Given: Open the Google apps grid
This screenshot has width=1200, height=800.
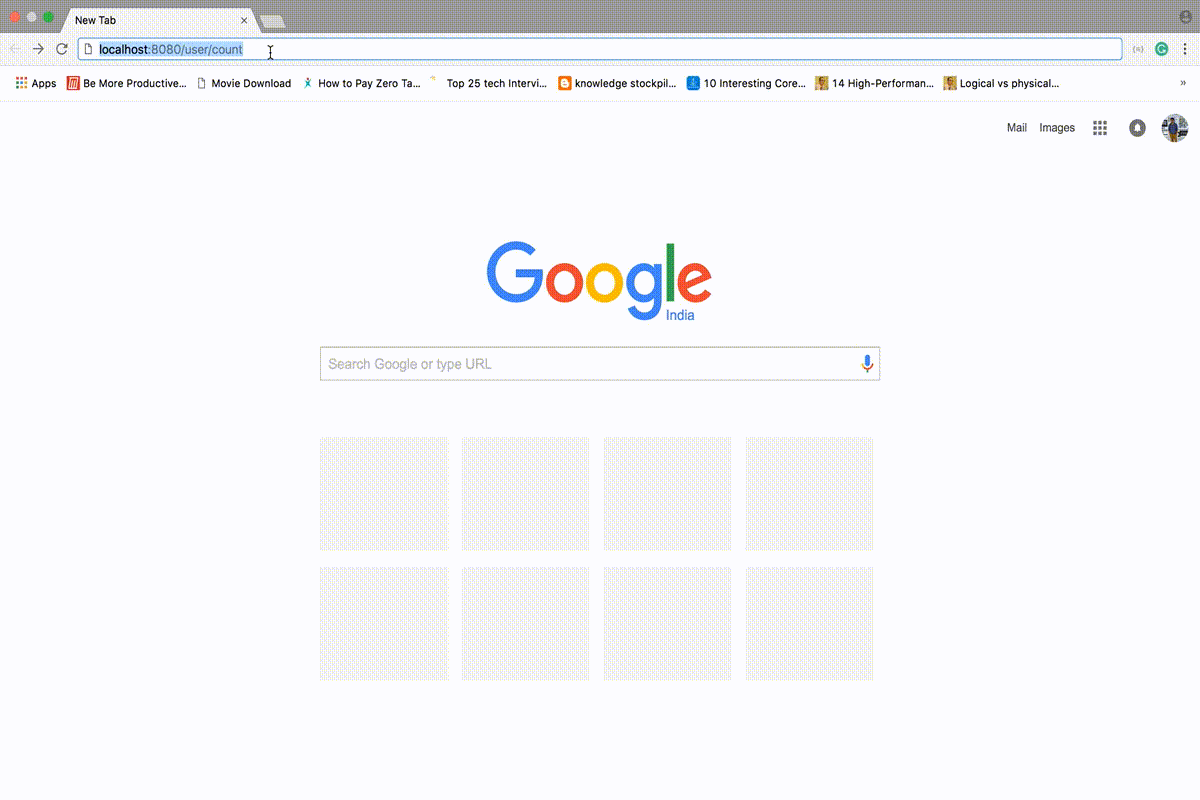Looking at the screenshot, I should [1100, 128].
